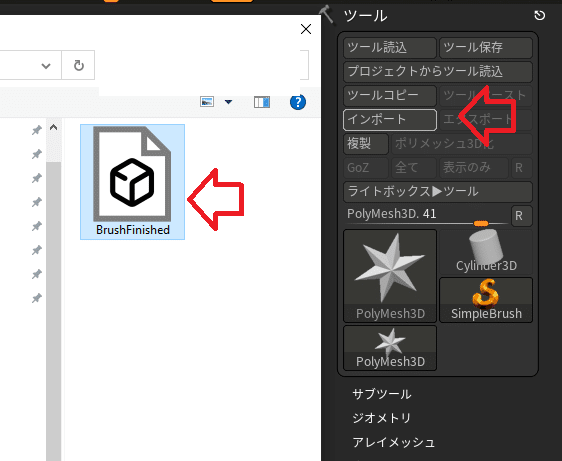Select the SimpleBrush tool thumbnail
The height and width of the screenshot is (461, 562).
(486, 300)
